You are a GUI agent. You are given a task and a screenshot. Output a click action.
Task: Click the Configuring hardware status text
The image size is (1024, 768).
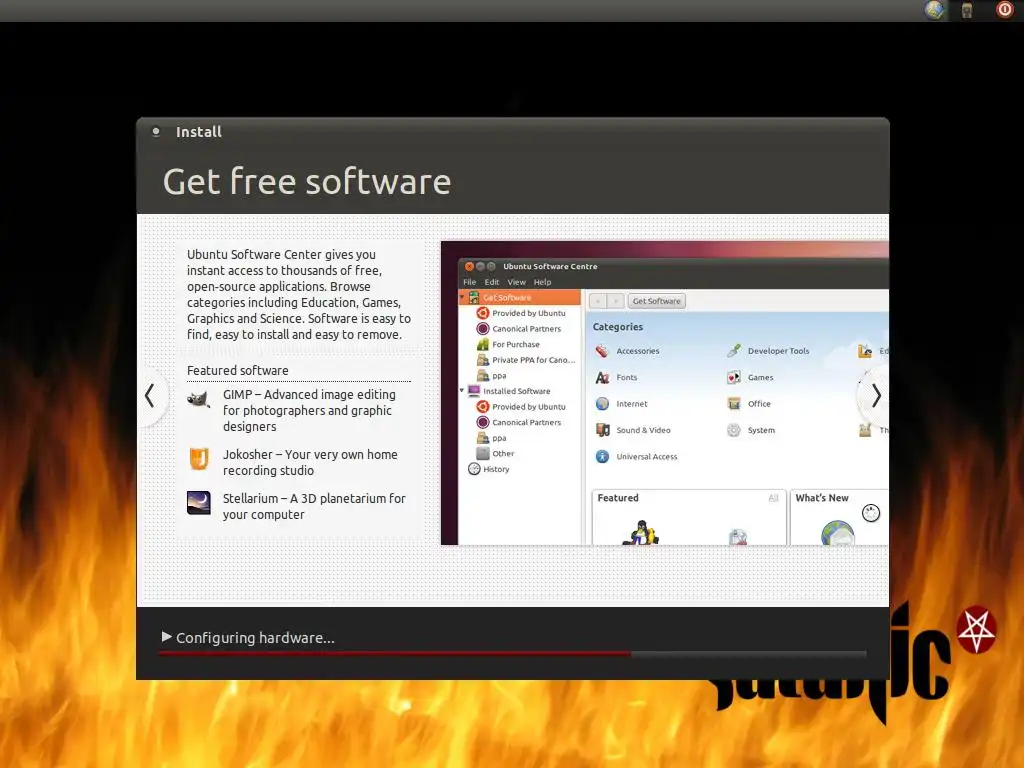[255, 638]
